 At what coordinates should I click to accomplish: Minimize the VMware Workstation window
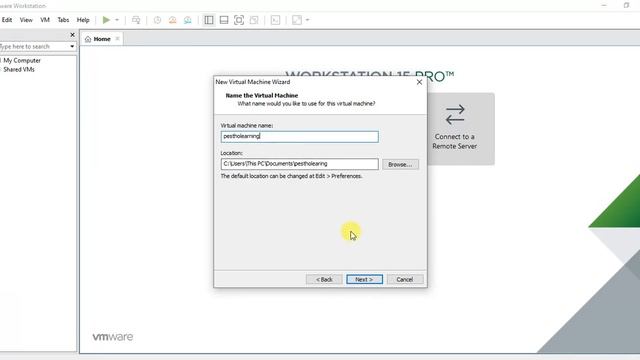[x=604, y=5]
